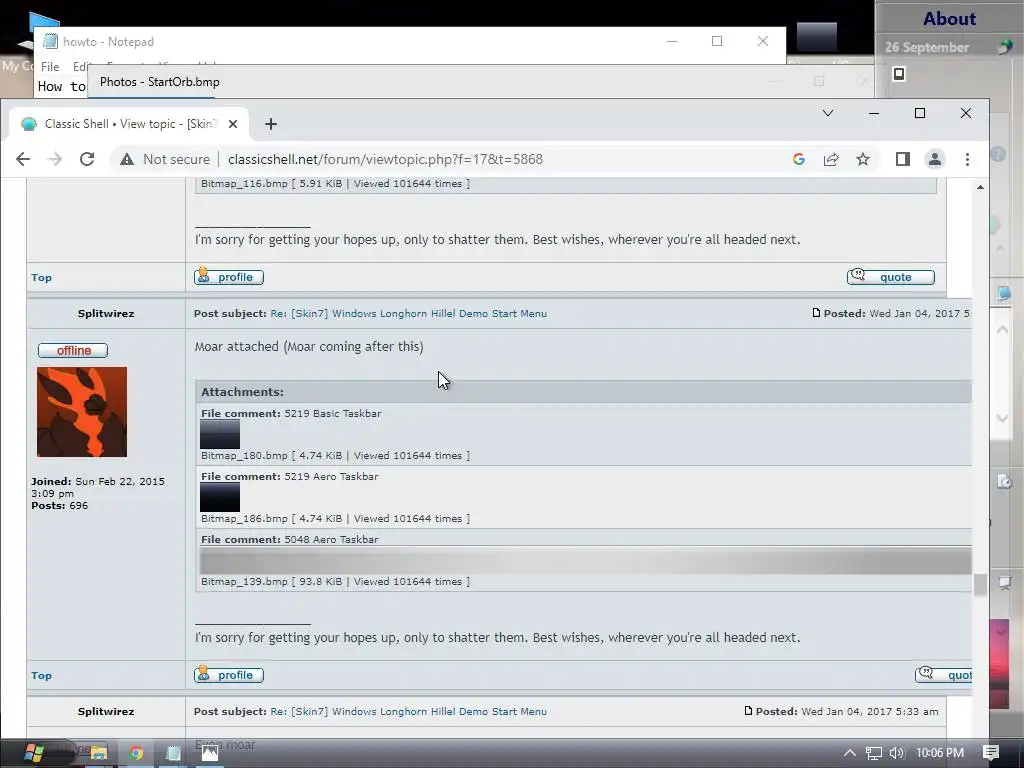Image resolution: width=1024 pixels, height=768 pixels.
Task: Click profile button below the Bitmap_139 attachment
Action: point(229,675)
